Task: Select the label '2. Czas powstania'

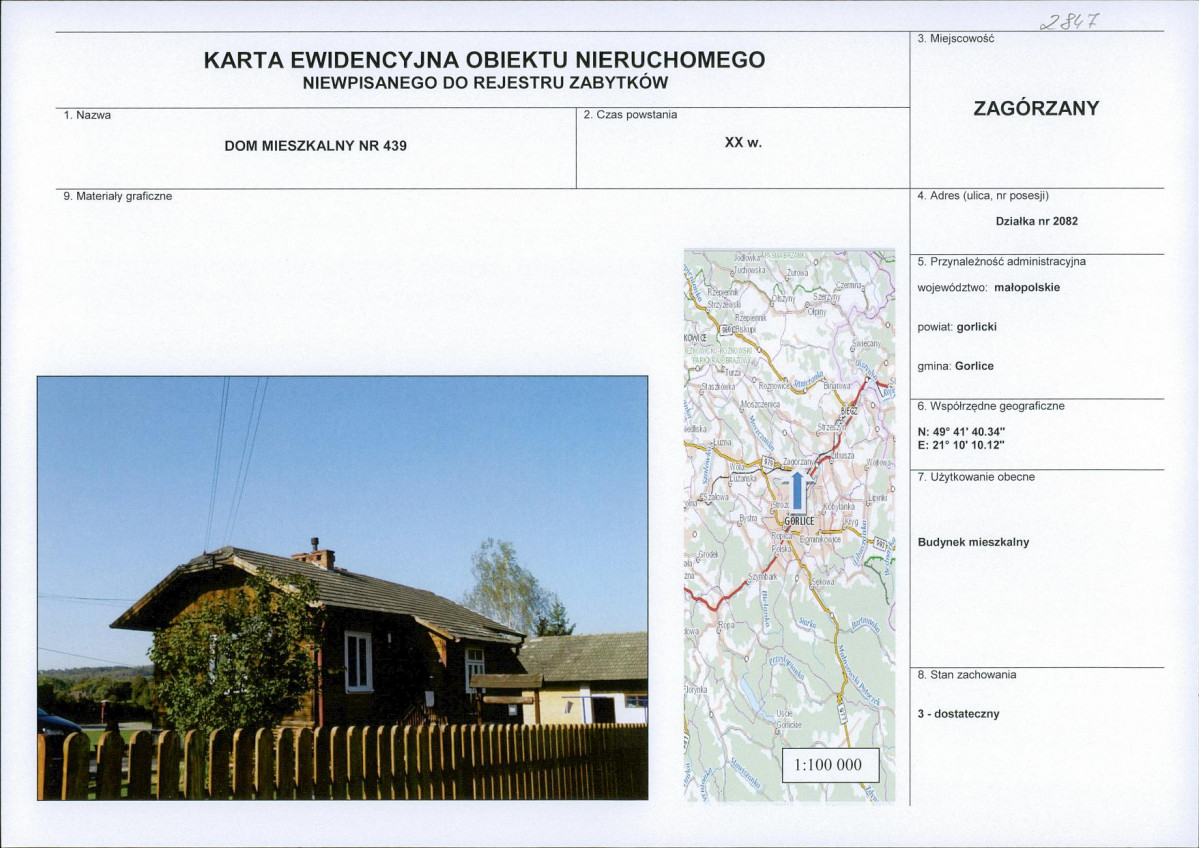Action: [x=630, y=115]
